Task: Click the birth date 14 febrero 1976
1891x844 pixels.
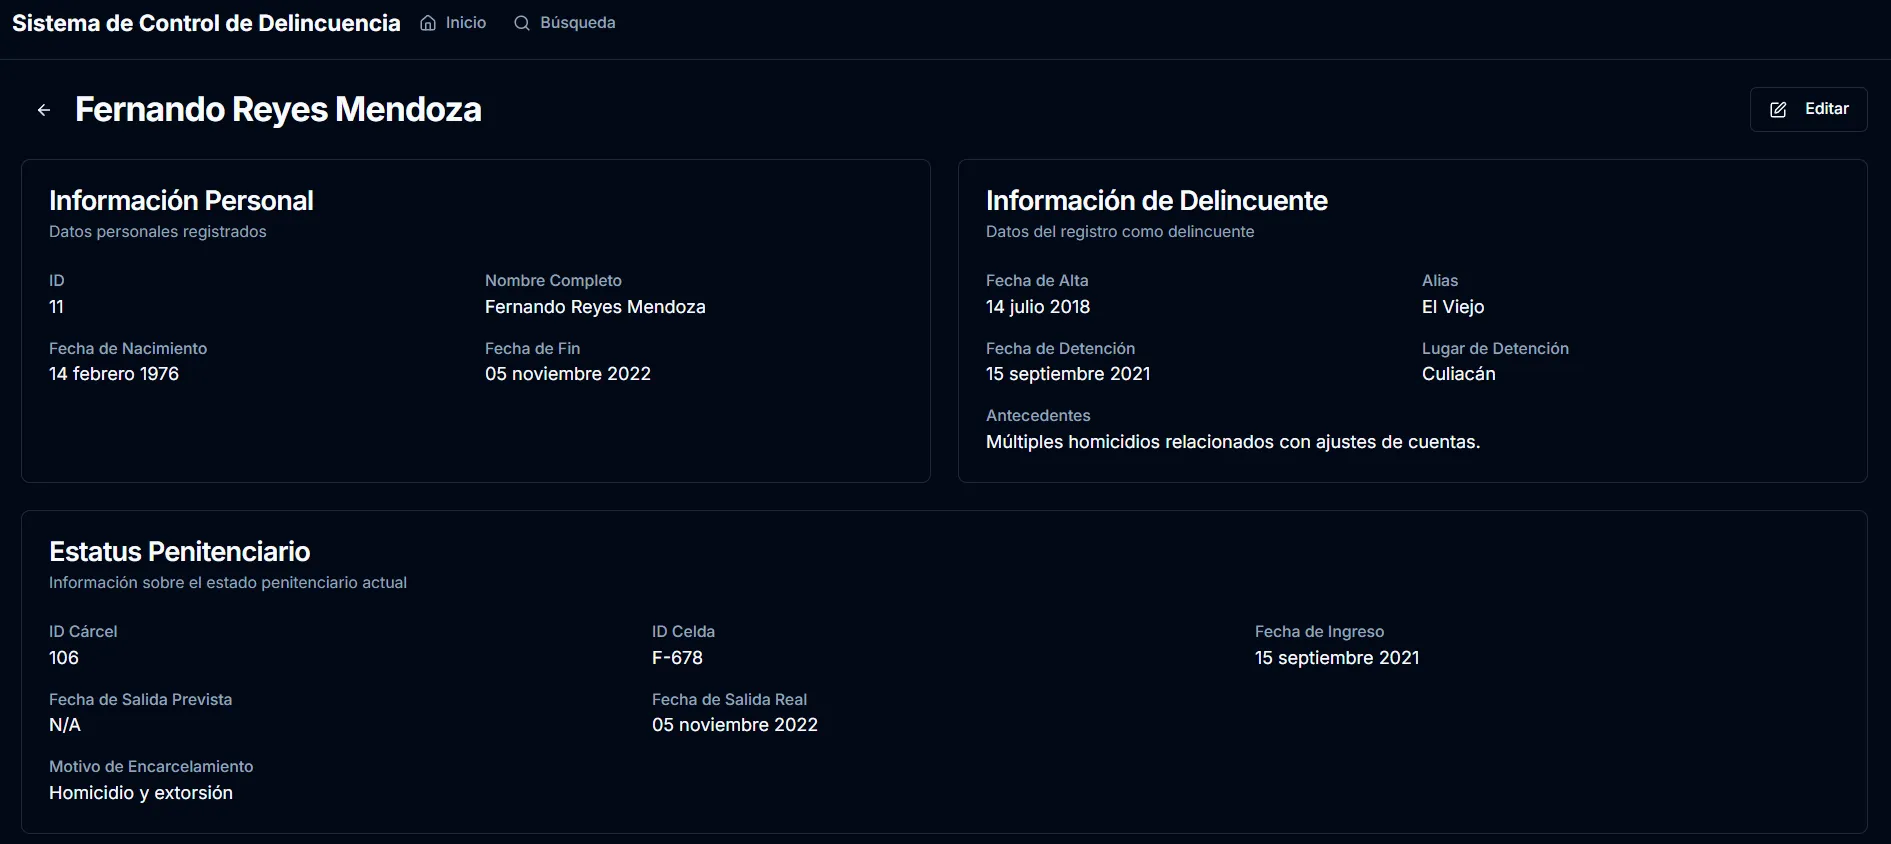Action: tap(114, 374)
